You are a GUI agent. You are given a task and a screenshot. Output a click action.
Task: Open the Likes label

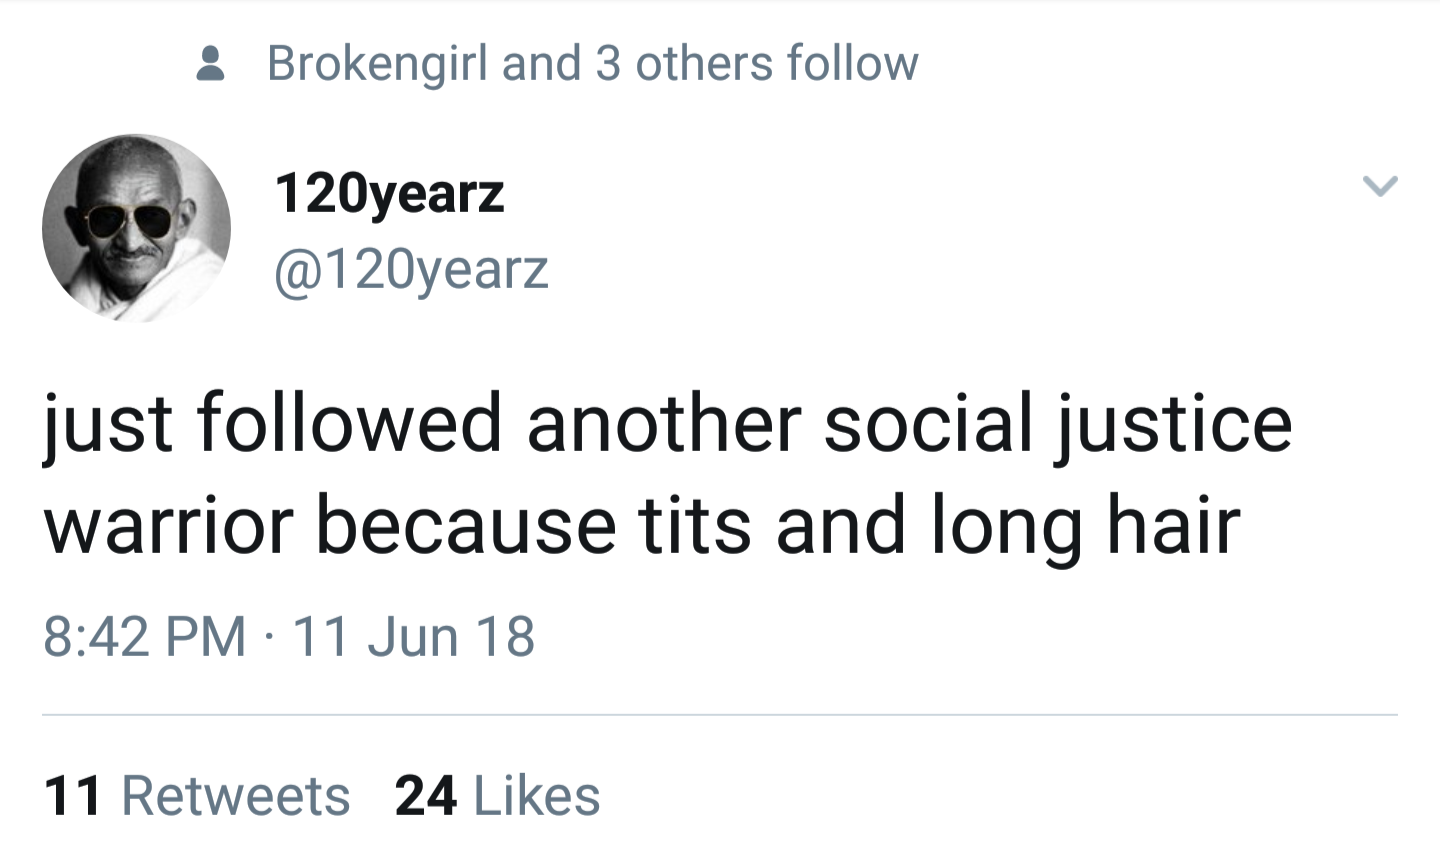point(537,796)
